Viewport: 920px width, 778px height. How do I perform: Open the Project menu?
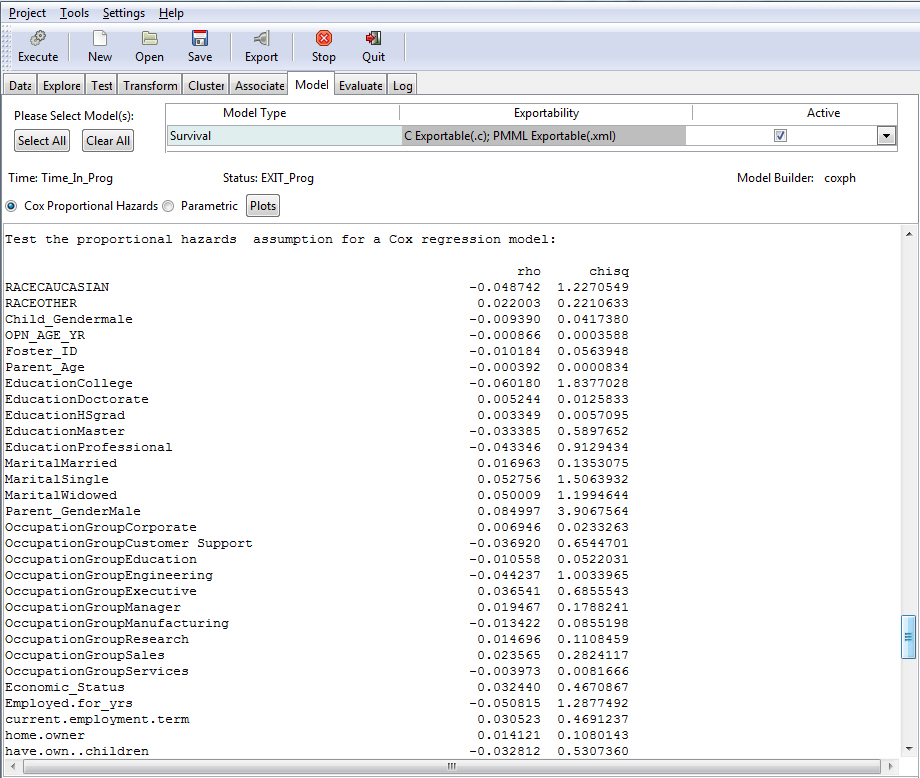(x=27, y=13)
